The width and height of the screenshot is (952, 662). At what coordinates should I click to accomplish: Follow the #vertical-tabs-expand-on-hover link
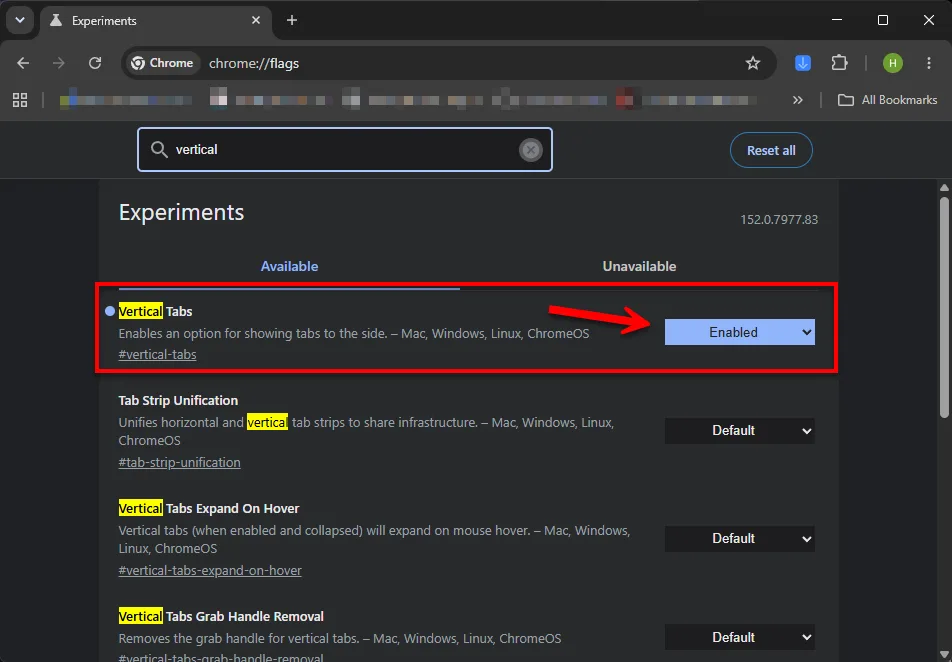(210, 571)
